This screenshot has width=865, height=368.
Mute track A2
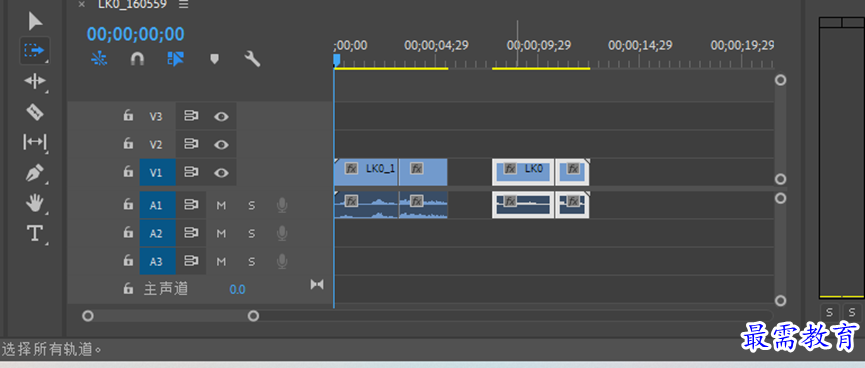click(221, 233)
